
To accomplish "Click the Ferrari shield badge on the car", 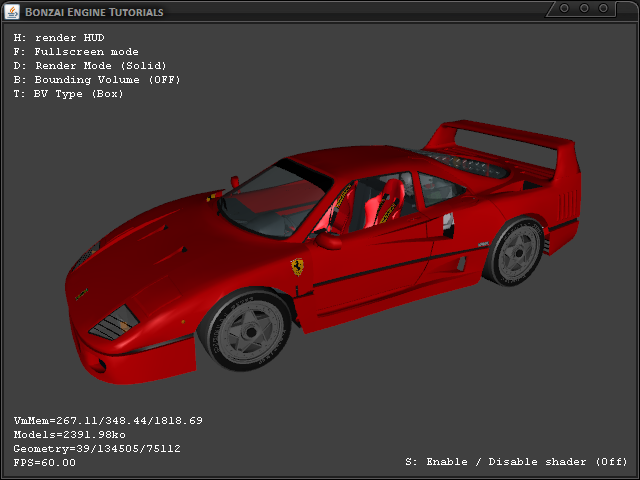I will [297, 267].
